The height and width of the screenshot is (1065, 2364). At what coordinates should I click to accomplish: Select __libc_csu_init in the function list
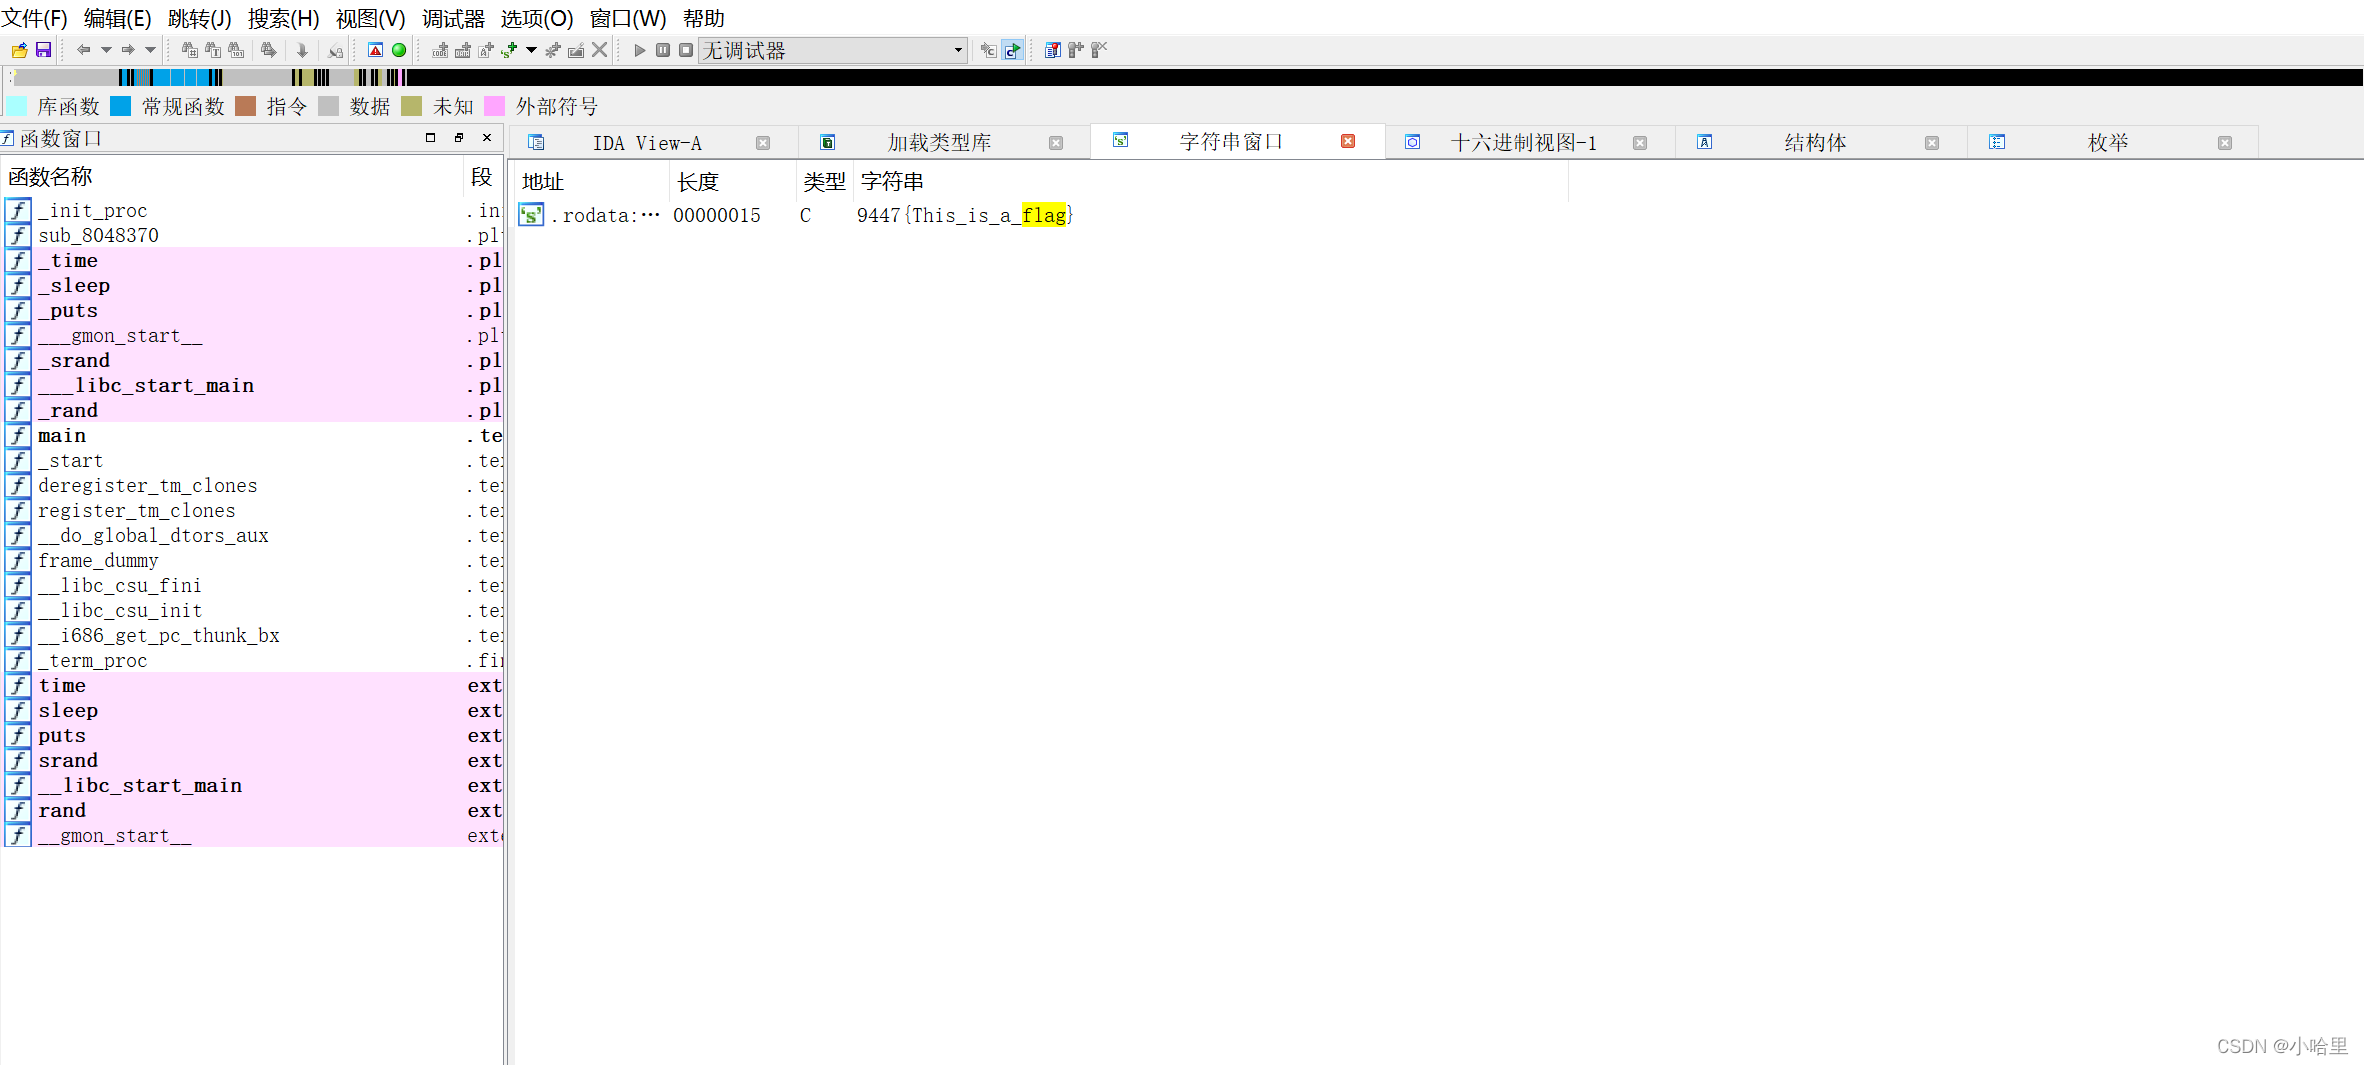pos(252,611)
